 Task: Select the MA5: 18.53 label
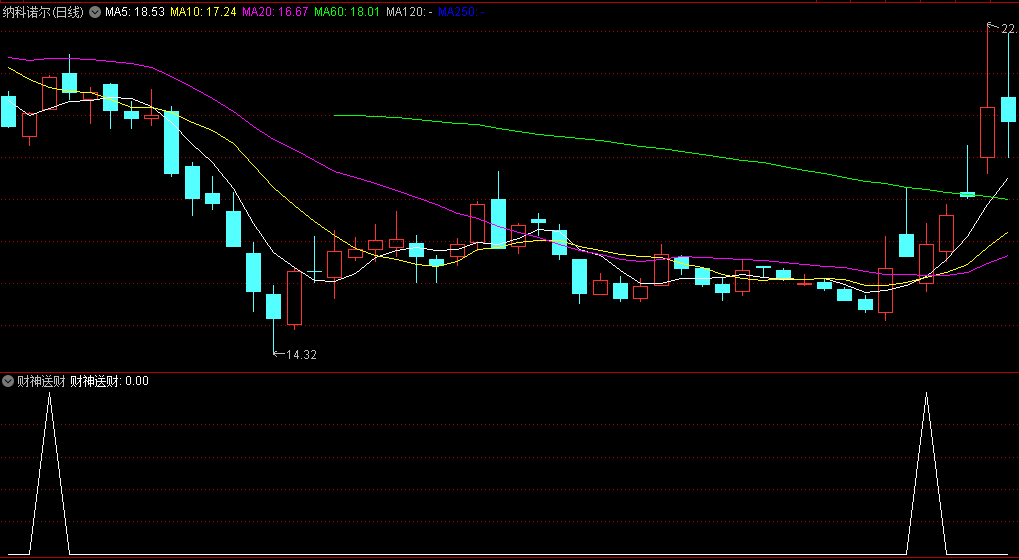tap(135, 12)
